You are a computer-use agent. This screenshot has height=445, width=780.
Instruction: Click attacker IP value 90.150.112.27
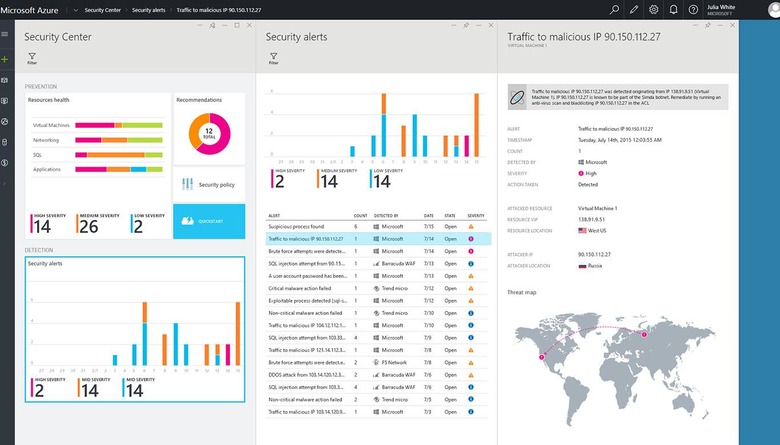(594, 255)
